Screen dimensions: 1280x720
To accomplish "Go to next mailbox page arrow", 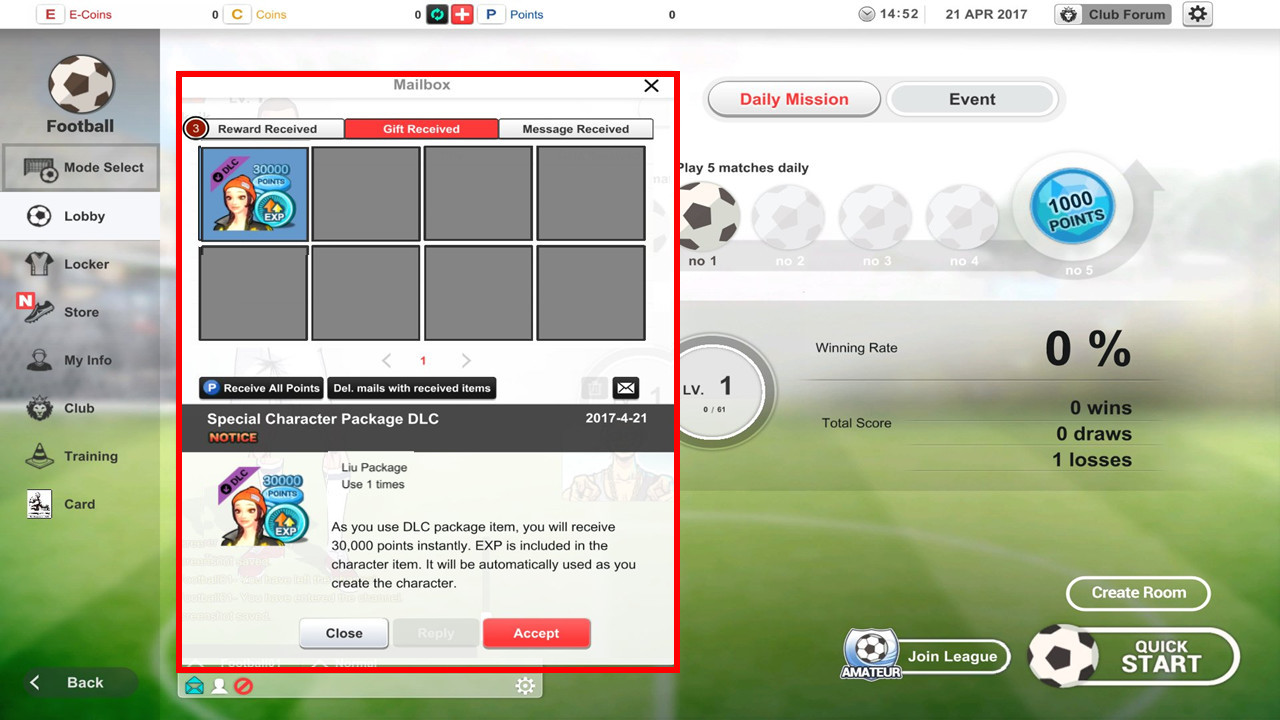I will (x=466, y=361).
